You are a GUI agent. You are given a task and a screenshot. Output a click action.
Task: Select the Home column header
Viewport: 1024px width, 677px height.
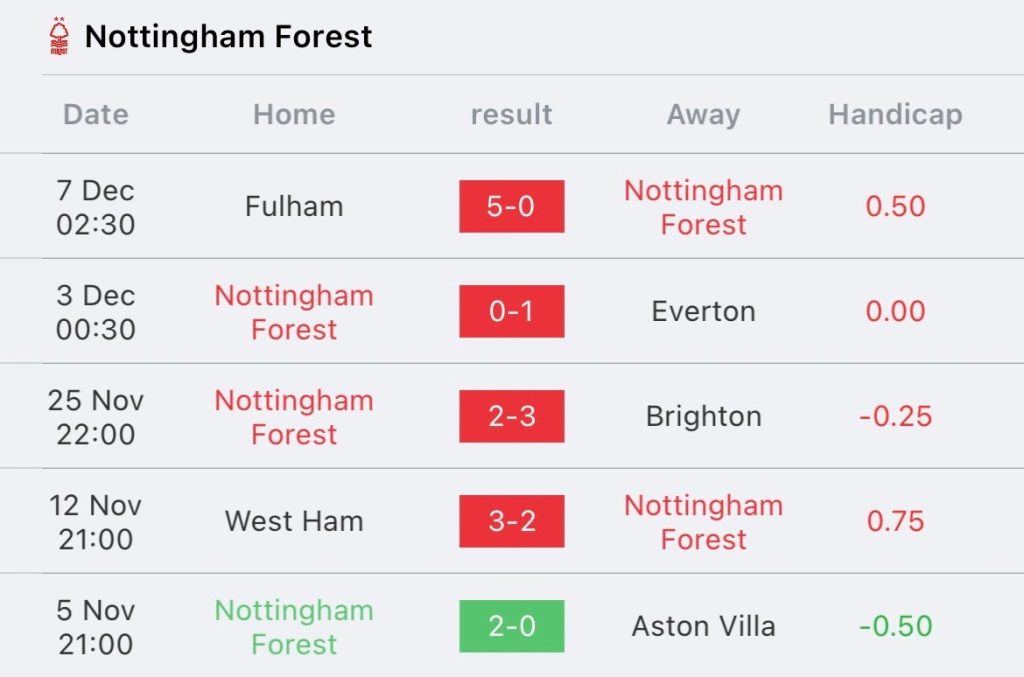[x=294, y=114]
